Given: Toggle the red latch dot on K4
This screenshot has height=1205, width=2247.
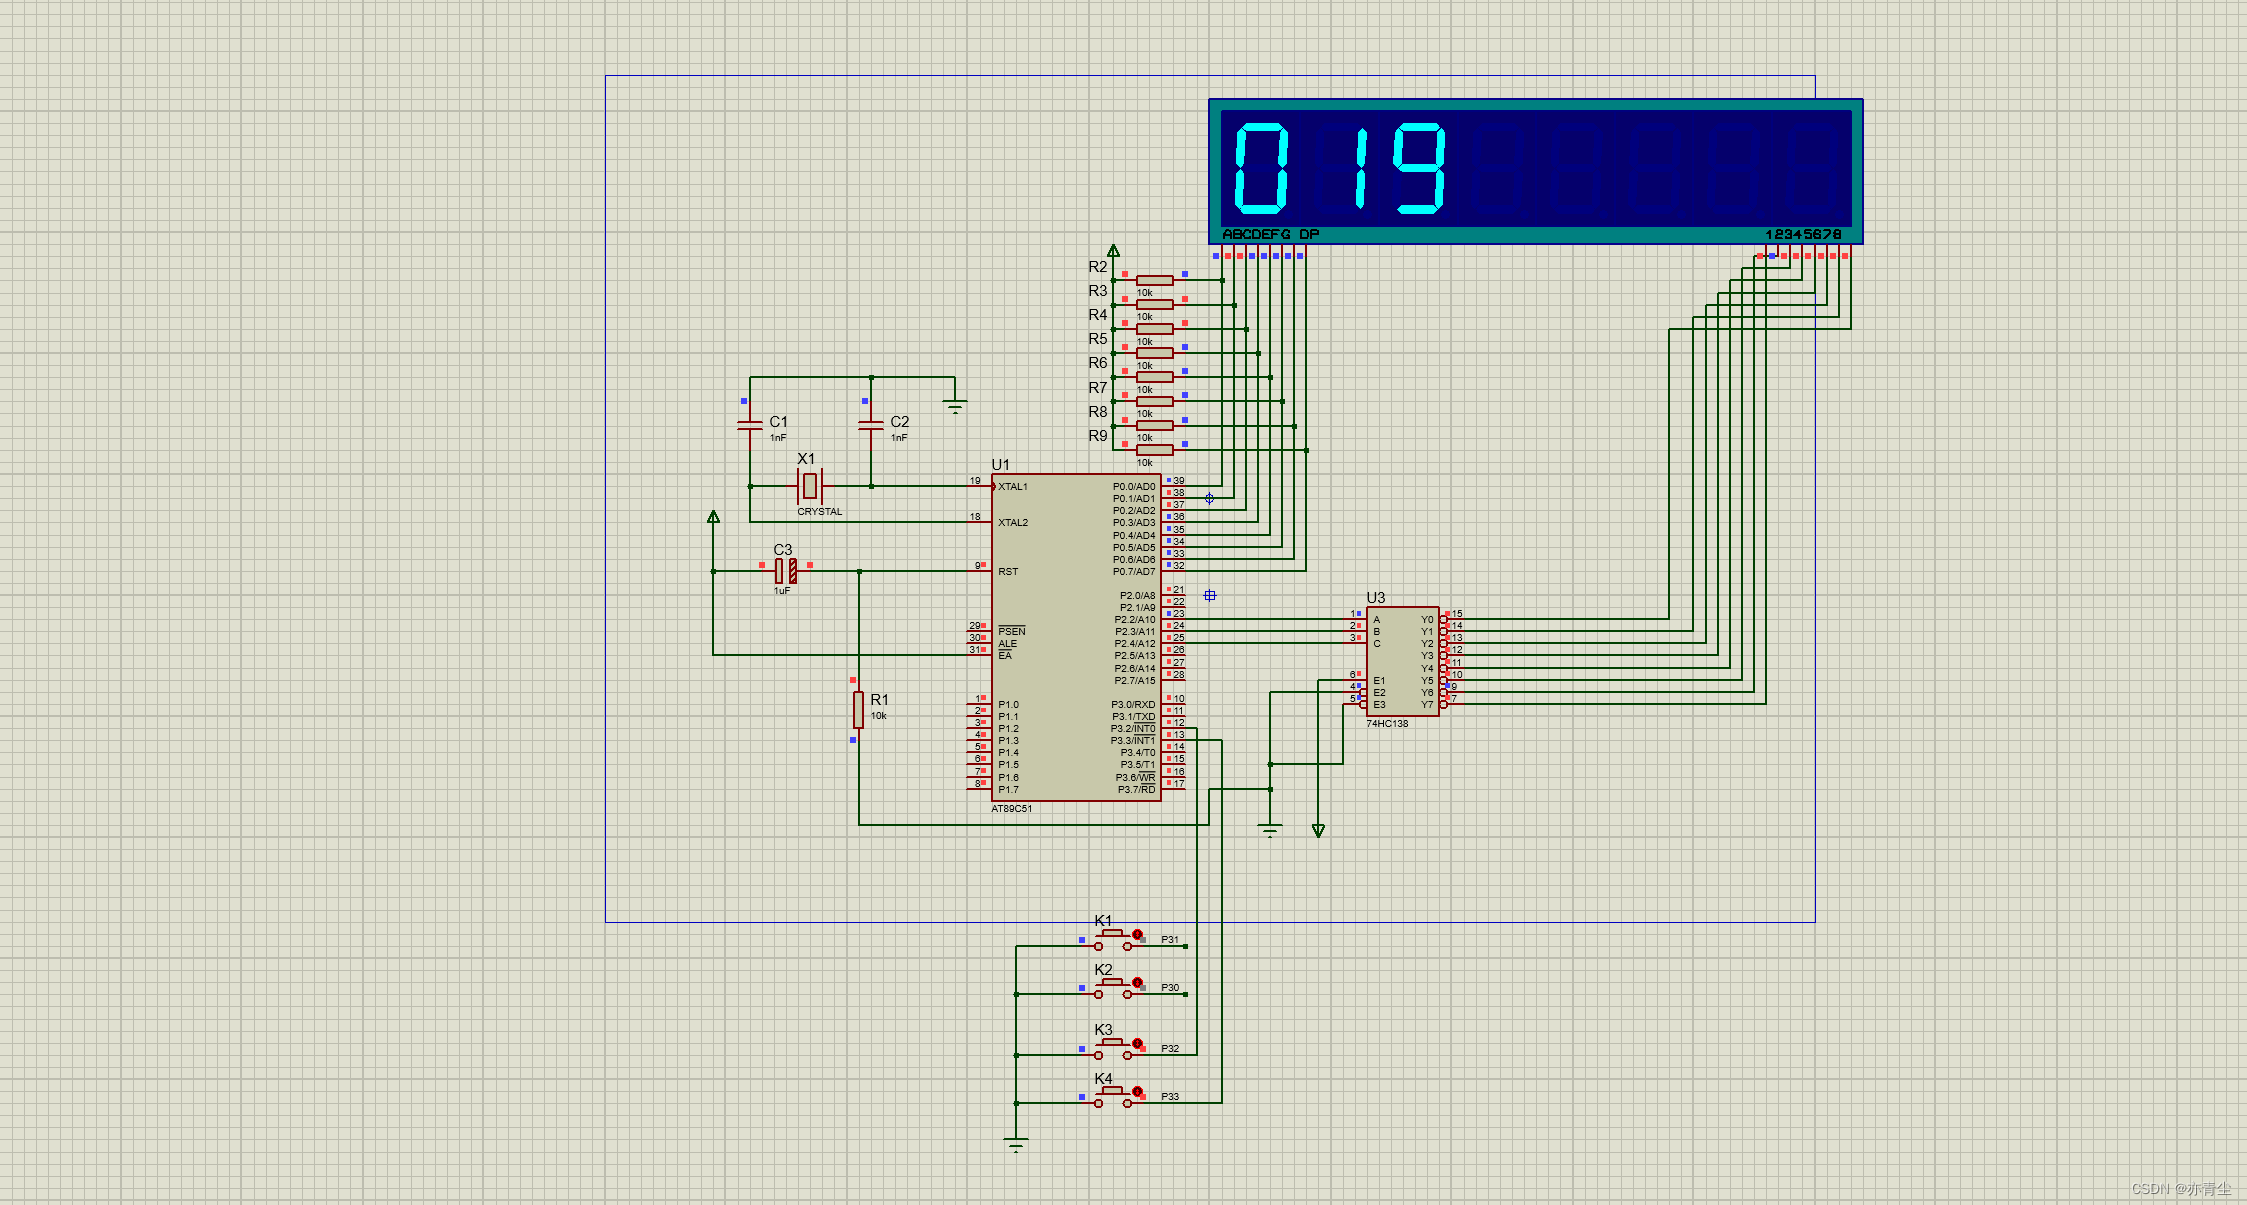Looking at the screenshot, I should pyautogui.click(x=1137, y=1091).
